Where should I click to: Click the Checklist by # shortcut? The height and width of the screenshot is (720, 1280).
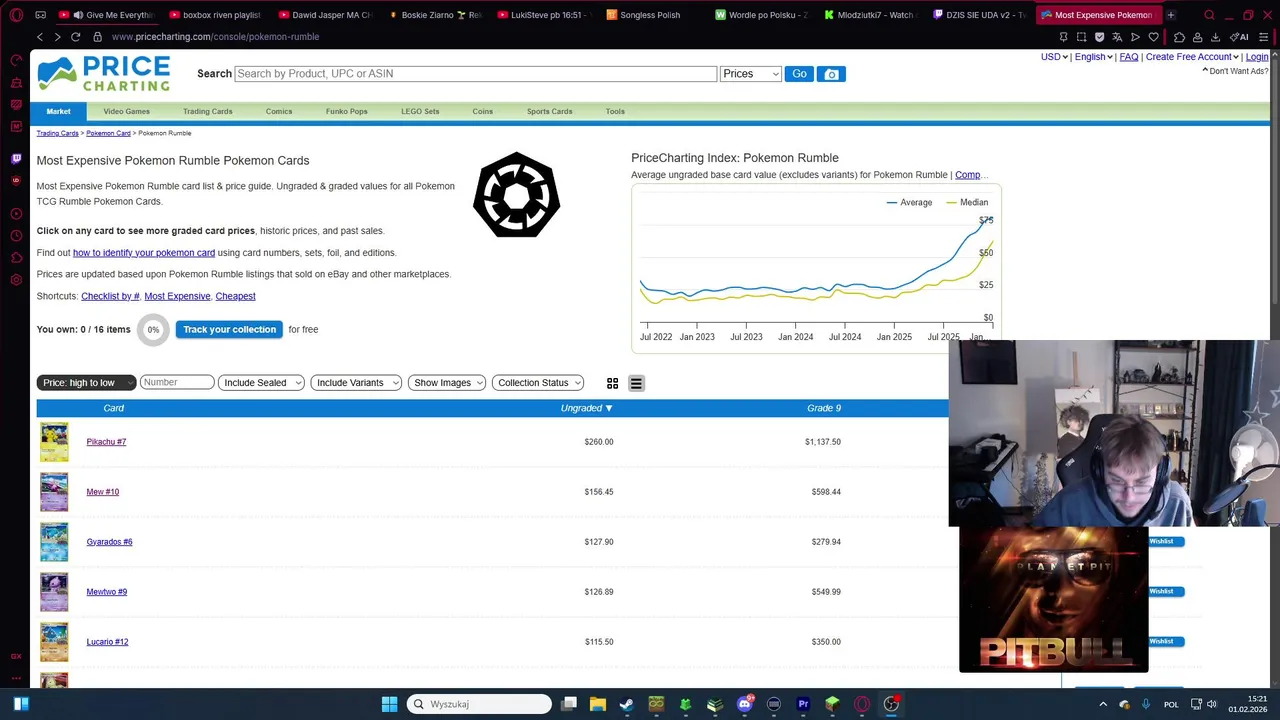110,296
